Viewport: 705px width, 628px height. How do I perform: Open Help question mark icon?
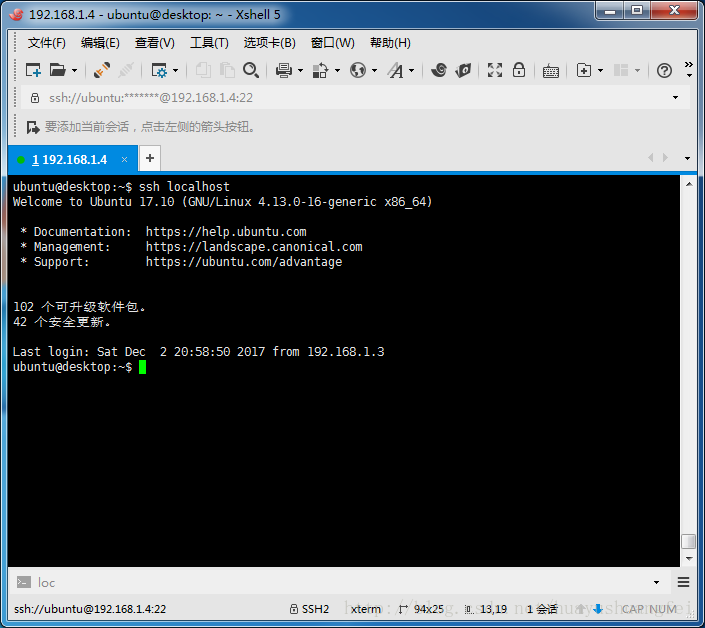click(664, 71)
